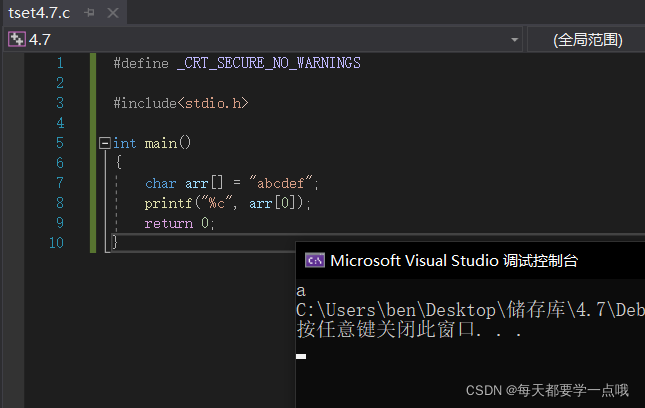Place cursor on the printf call
The image size is (645, 408).
[165, 203]
